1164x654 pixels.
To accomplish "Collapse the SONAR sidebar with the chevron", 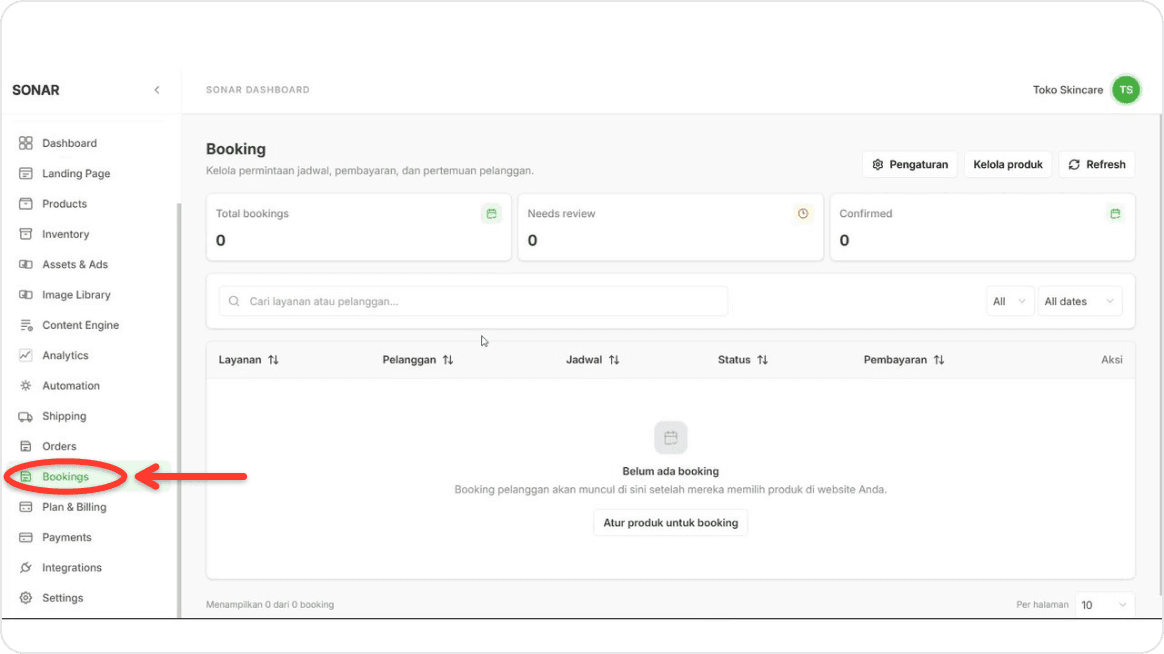I will click(157, 90).
